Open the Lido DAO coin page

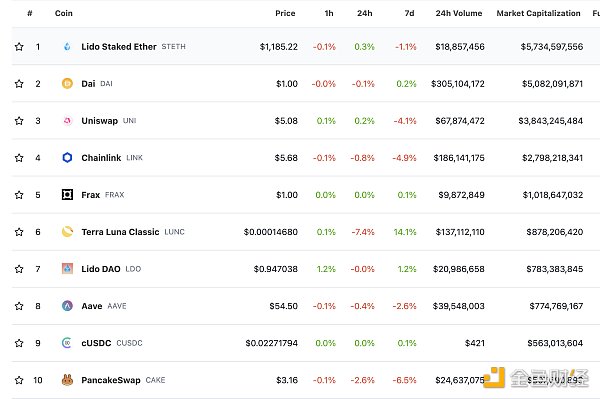point(101,269)
